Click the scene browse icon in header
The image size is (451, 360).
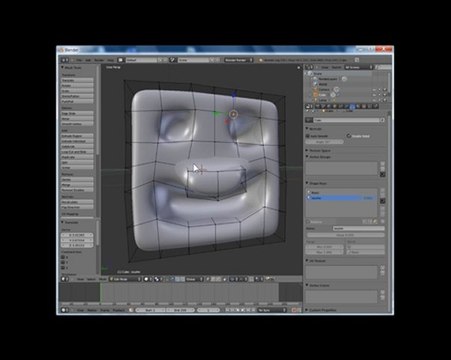pos(173,60)
